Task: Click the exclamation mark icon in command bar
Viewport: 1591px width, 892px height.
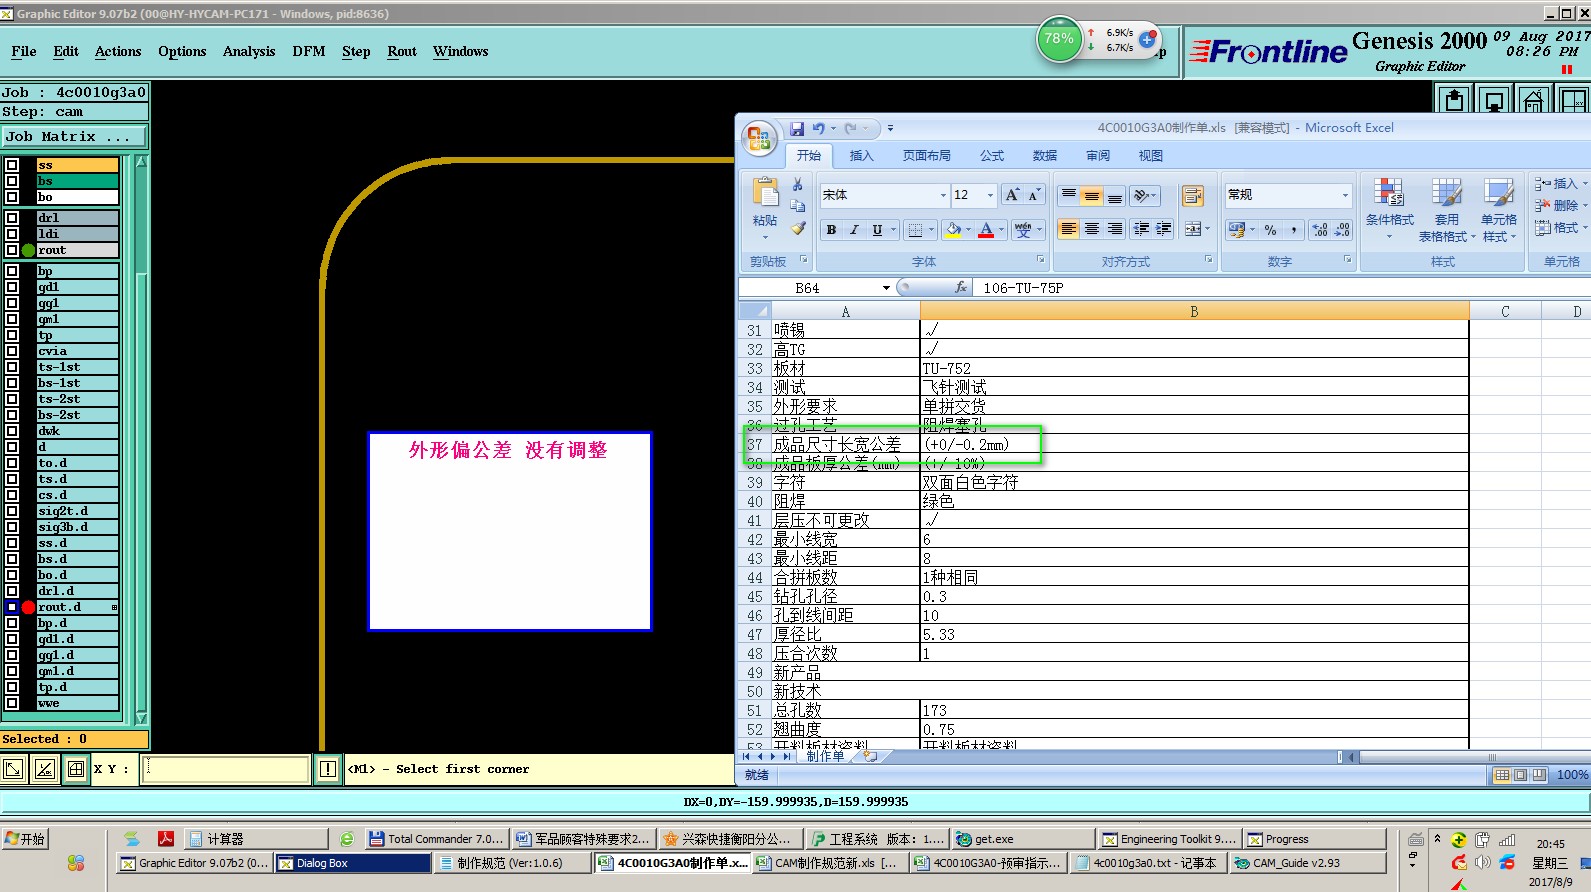Action: tap(328, 769)
